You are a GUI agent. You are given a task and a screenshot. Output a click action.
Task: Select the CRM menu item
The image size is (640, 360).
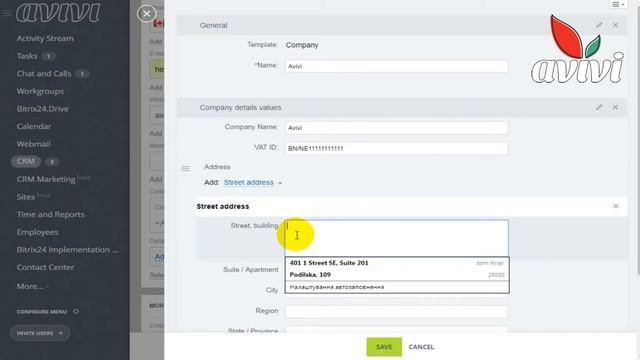[x=26, y=162]
